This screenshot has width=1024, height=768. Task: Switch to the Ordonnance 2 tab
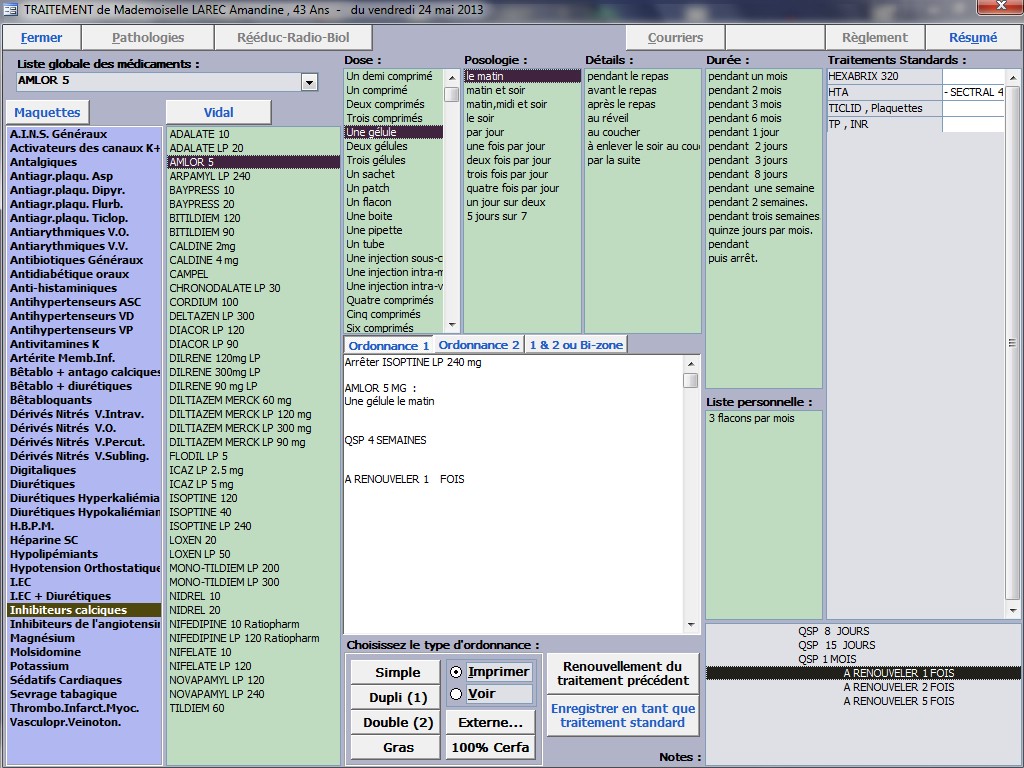(479, 345)
